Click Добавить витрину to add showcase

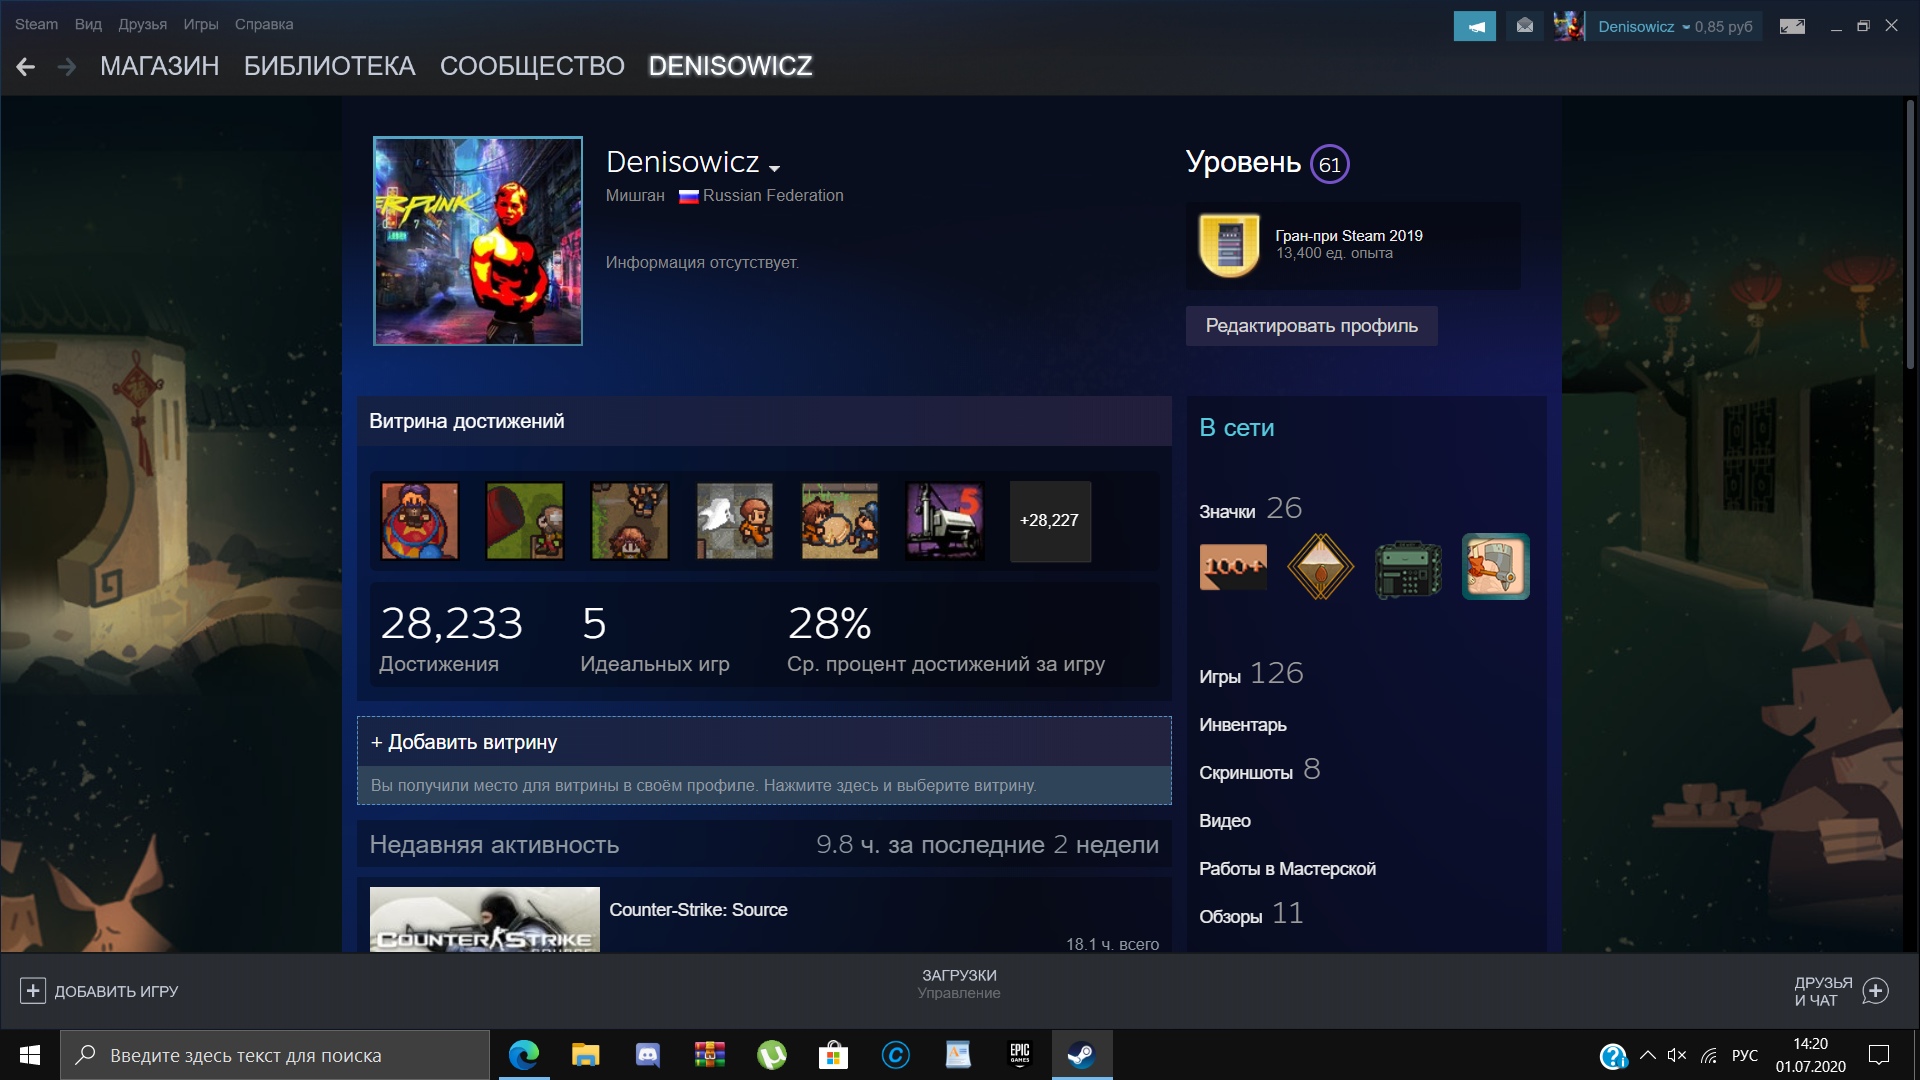click(764, 742)
